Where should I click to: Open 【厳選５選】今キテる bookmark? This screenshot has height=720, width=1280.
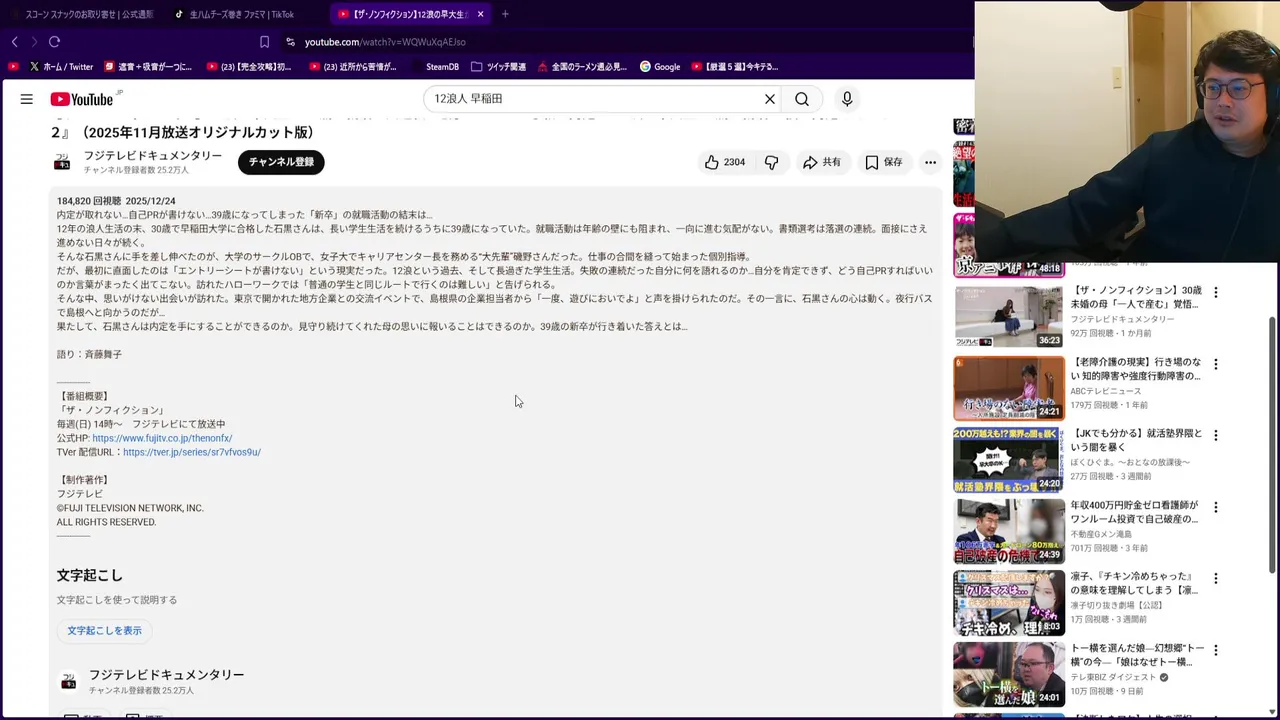click(734, 67)
